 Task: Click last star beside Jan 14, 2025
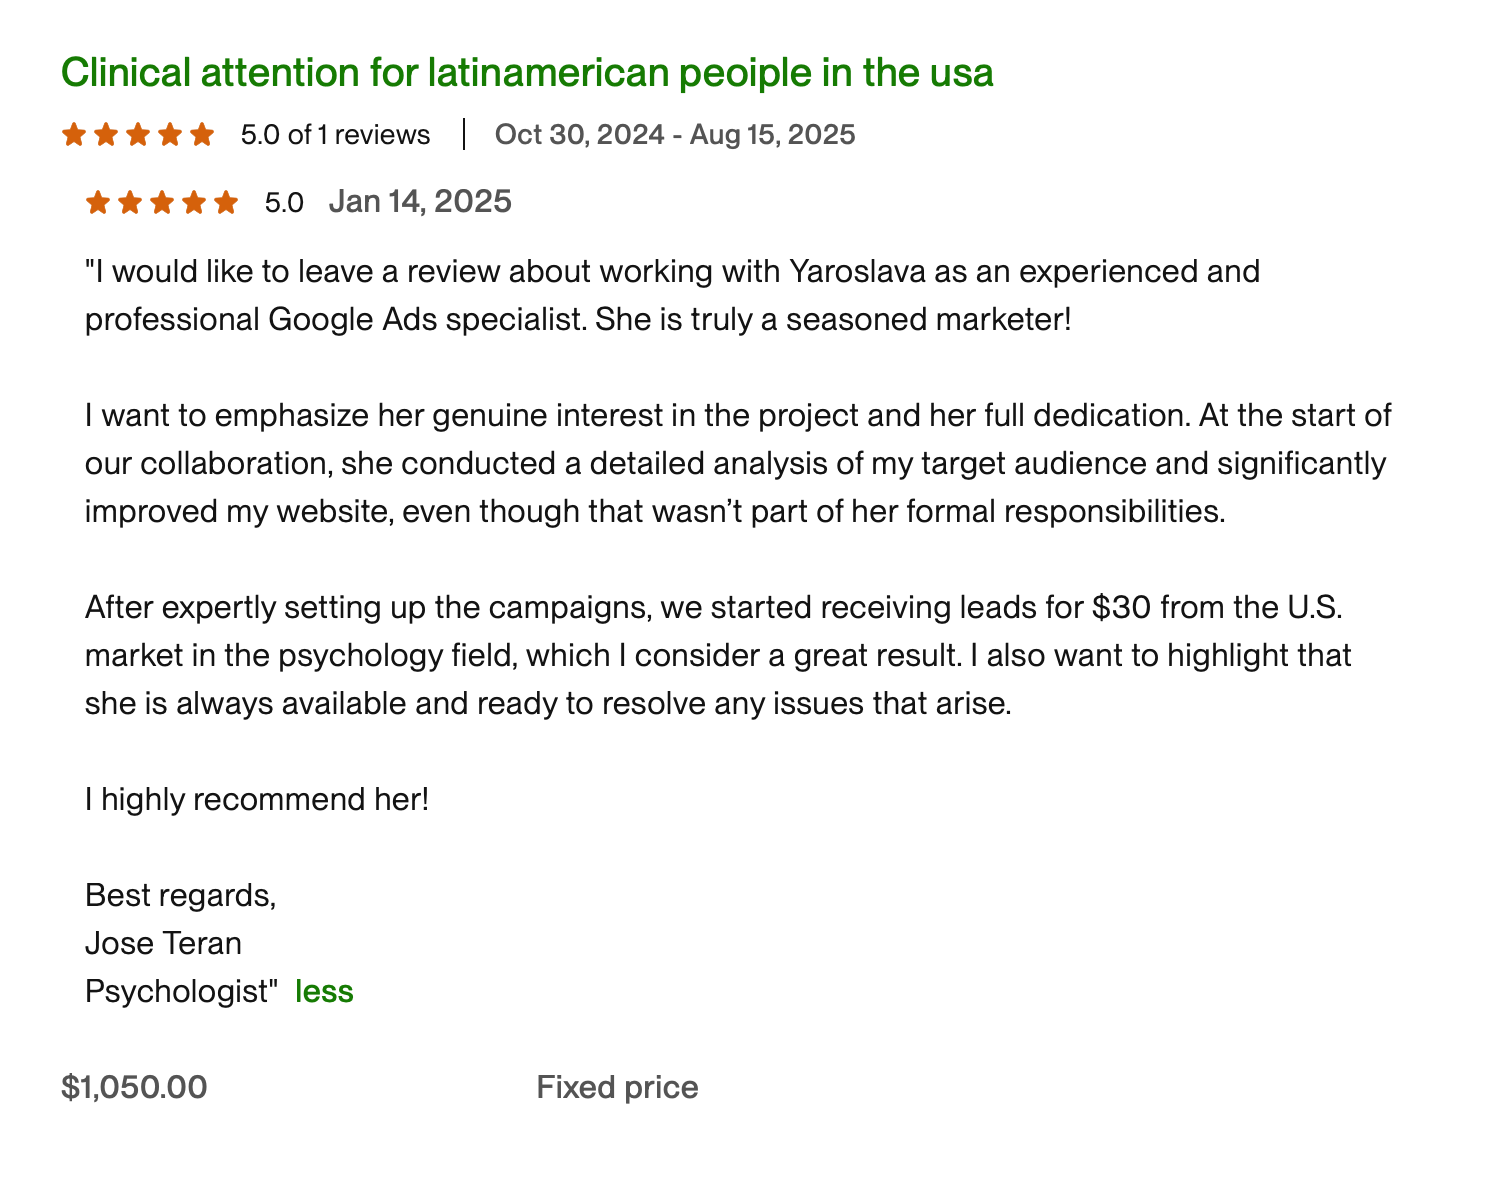click(227, 203)
